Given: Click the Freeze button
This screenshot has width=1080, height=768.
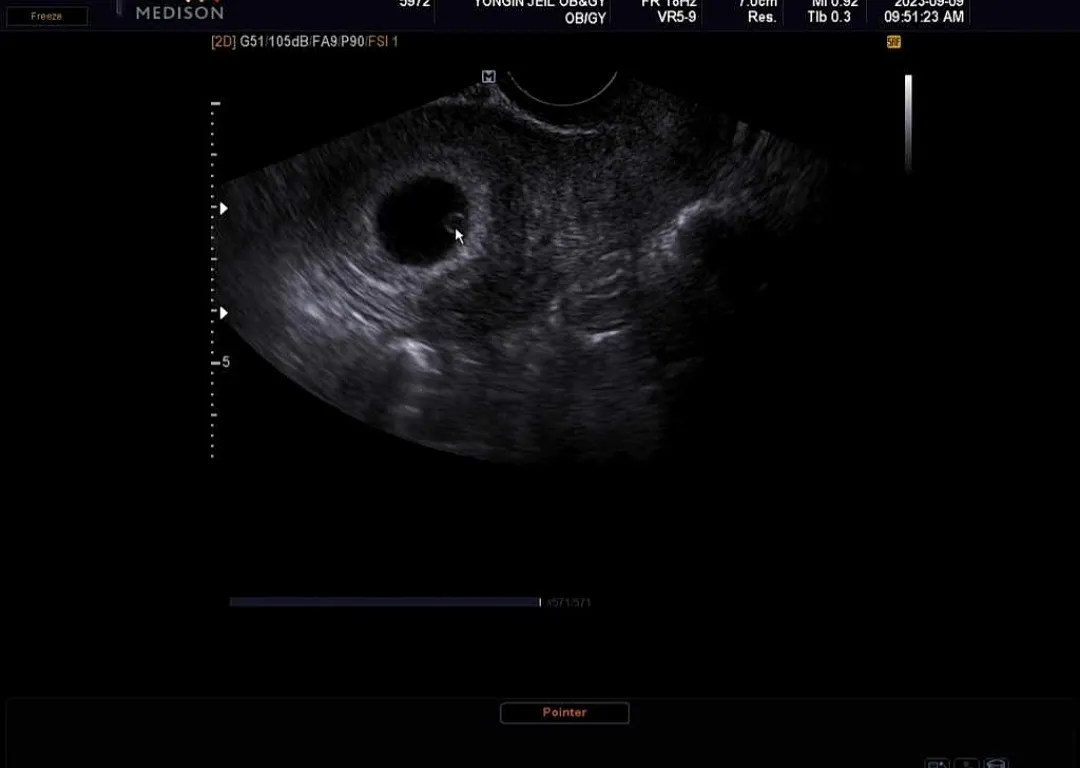Looking at the screenshot, I should (47, 16).
